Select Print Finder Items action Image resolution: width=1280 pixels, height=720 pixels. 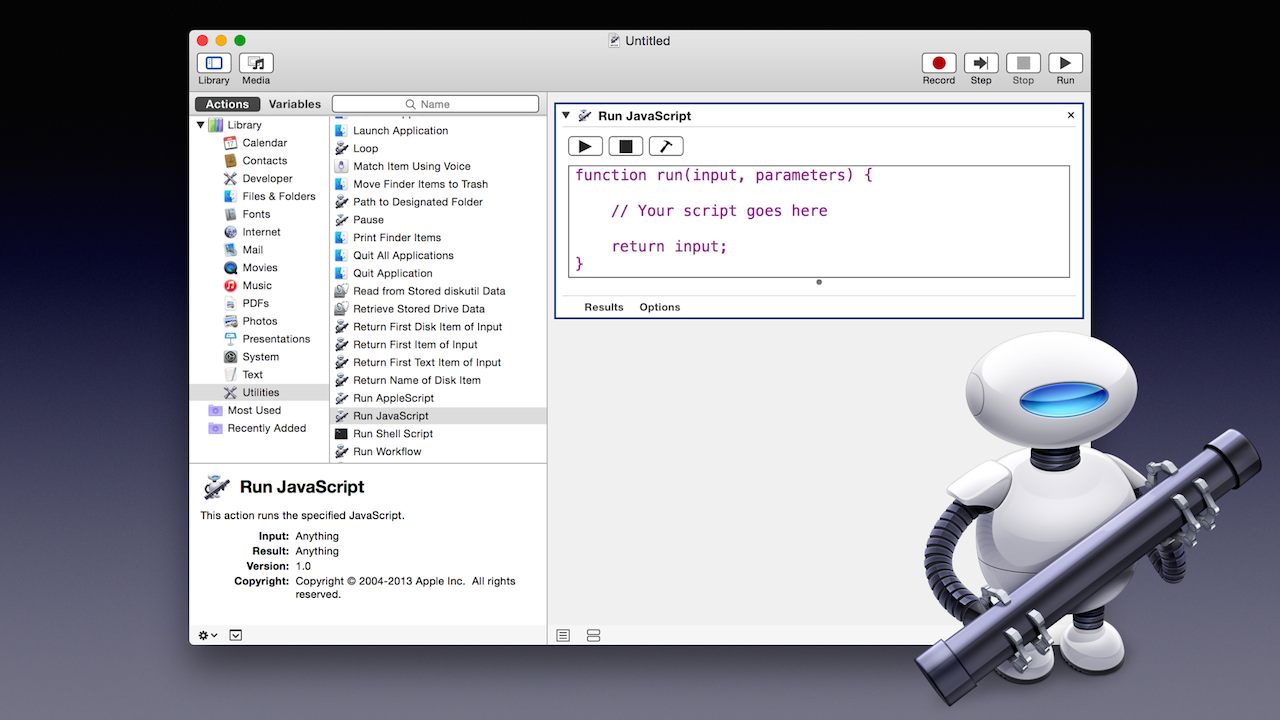click(x=396, y=238)
